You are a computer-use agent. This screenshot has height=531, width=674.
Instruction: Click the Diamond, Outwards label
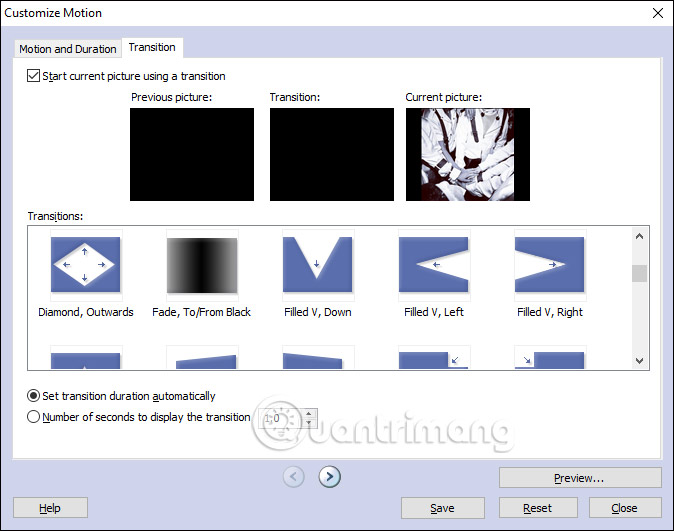point(86,312)
